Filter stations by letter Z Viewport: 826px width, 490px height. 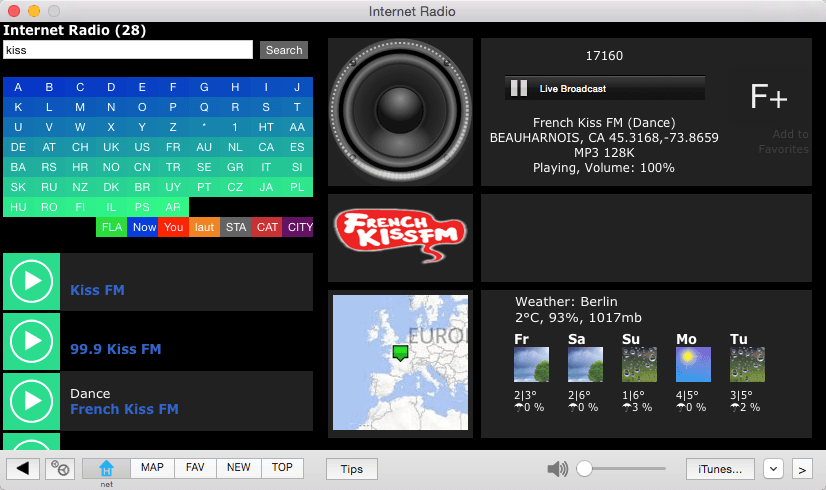click(x=173, y=128)
